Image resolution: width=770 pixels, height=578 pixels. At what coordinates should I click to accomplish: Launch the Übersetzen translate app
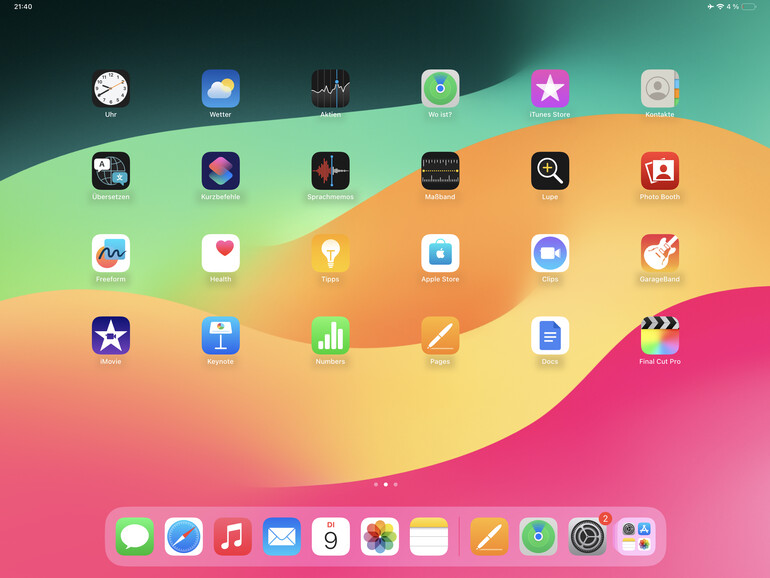(110, 170)
